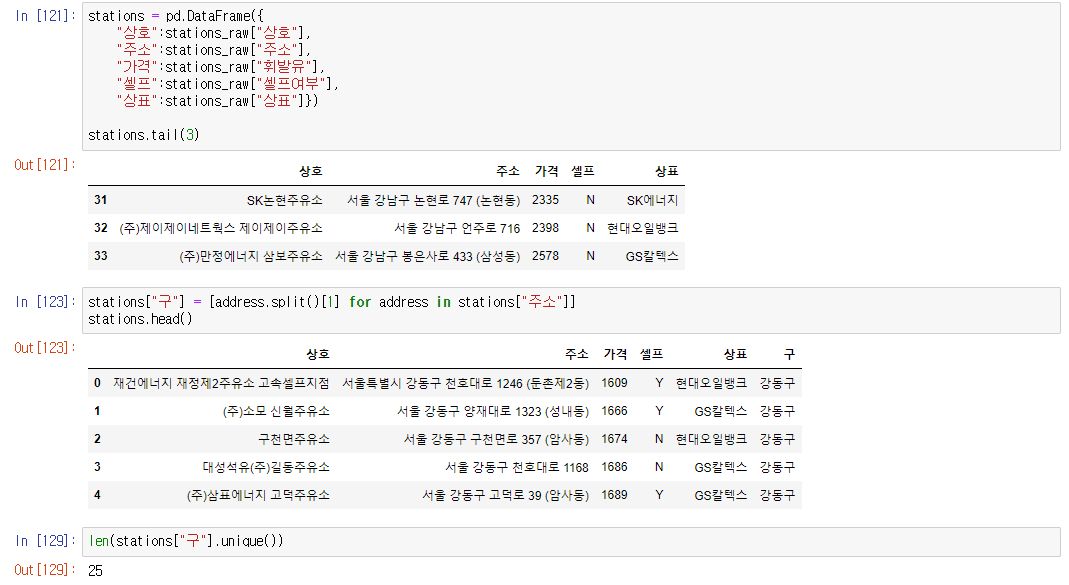1069x585 pixels.
Task: Select the In [121] prompt label
Action: tap(45, 16)
